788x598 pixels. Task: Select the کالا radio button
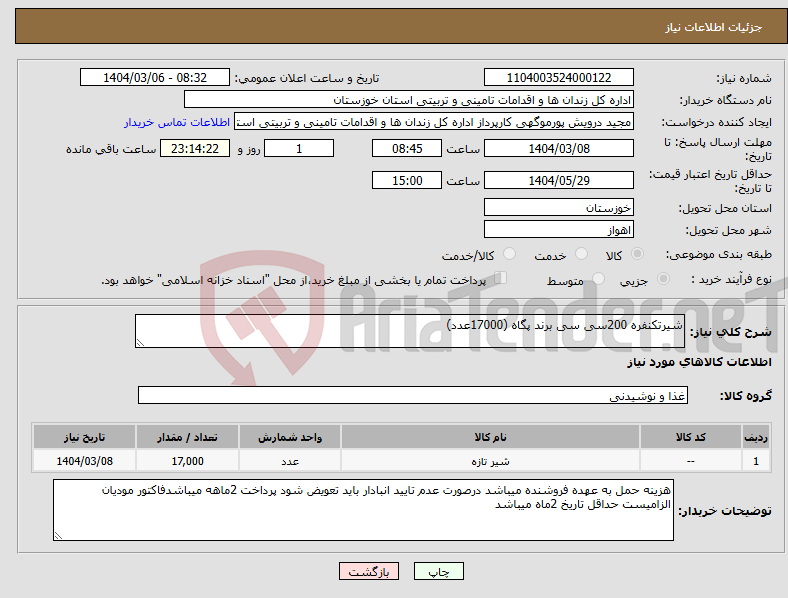(637, 254)
